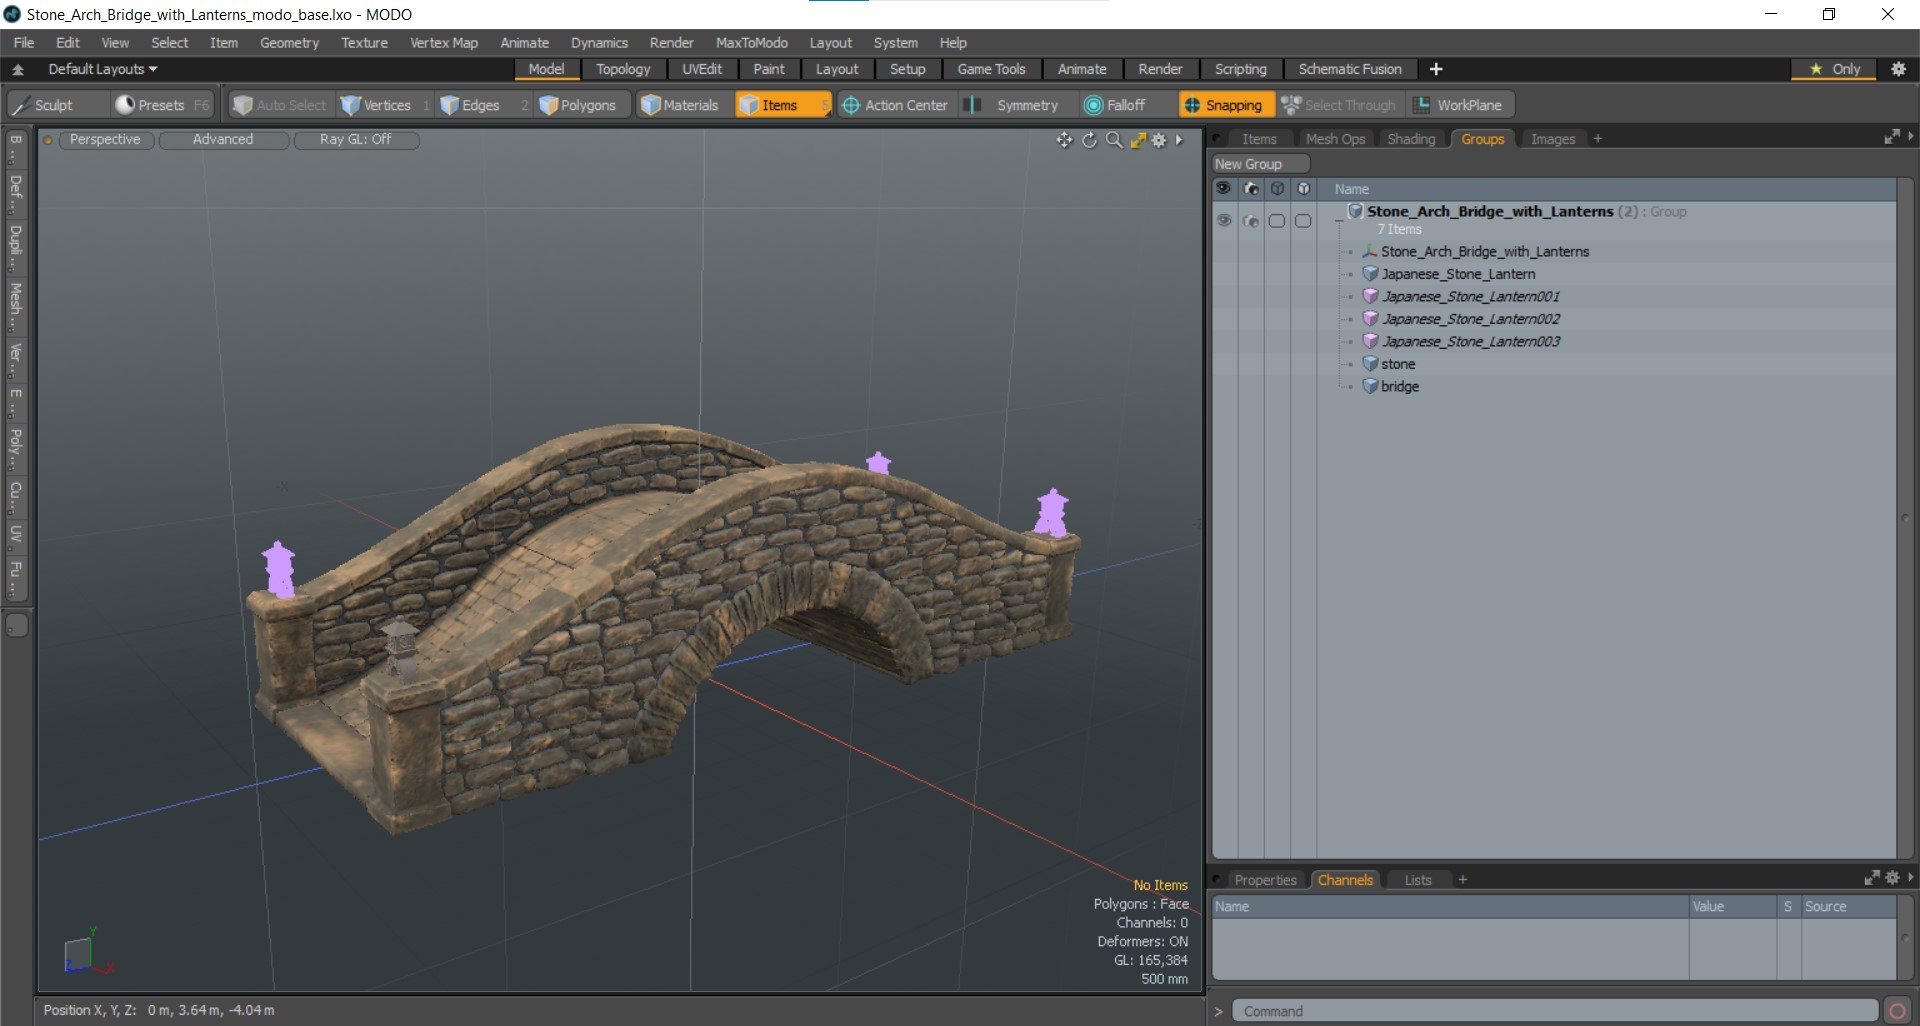Toggle the group's third column checkbox
Image resolution: width=1920 pixels, height=1026 pixels.
(1277, 220)
